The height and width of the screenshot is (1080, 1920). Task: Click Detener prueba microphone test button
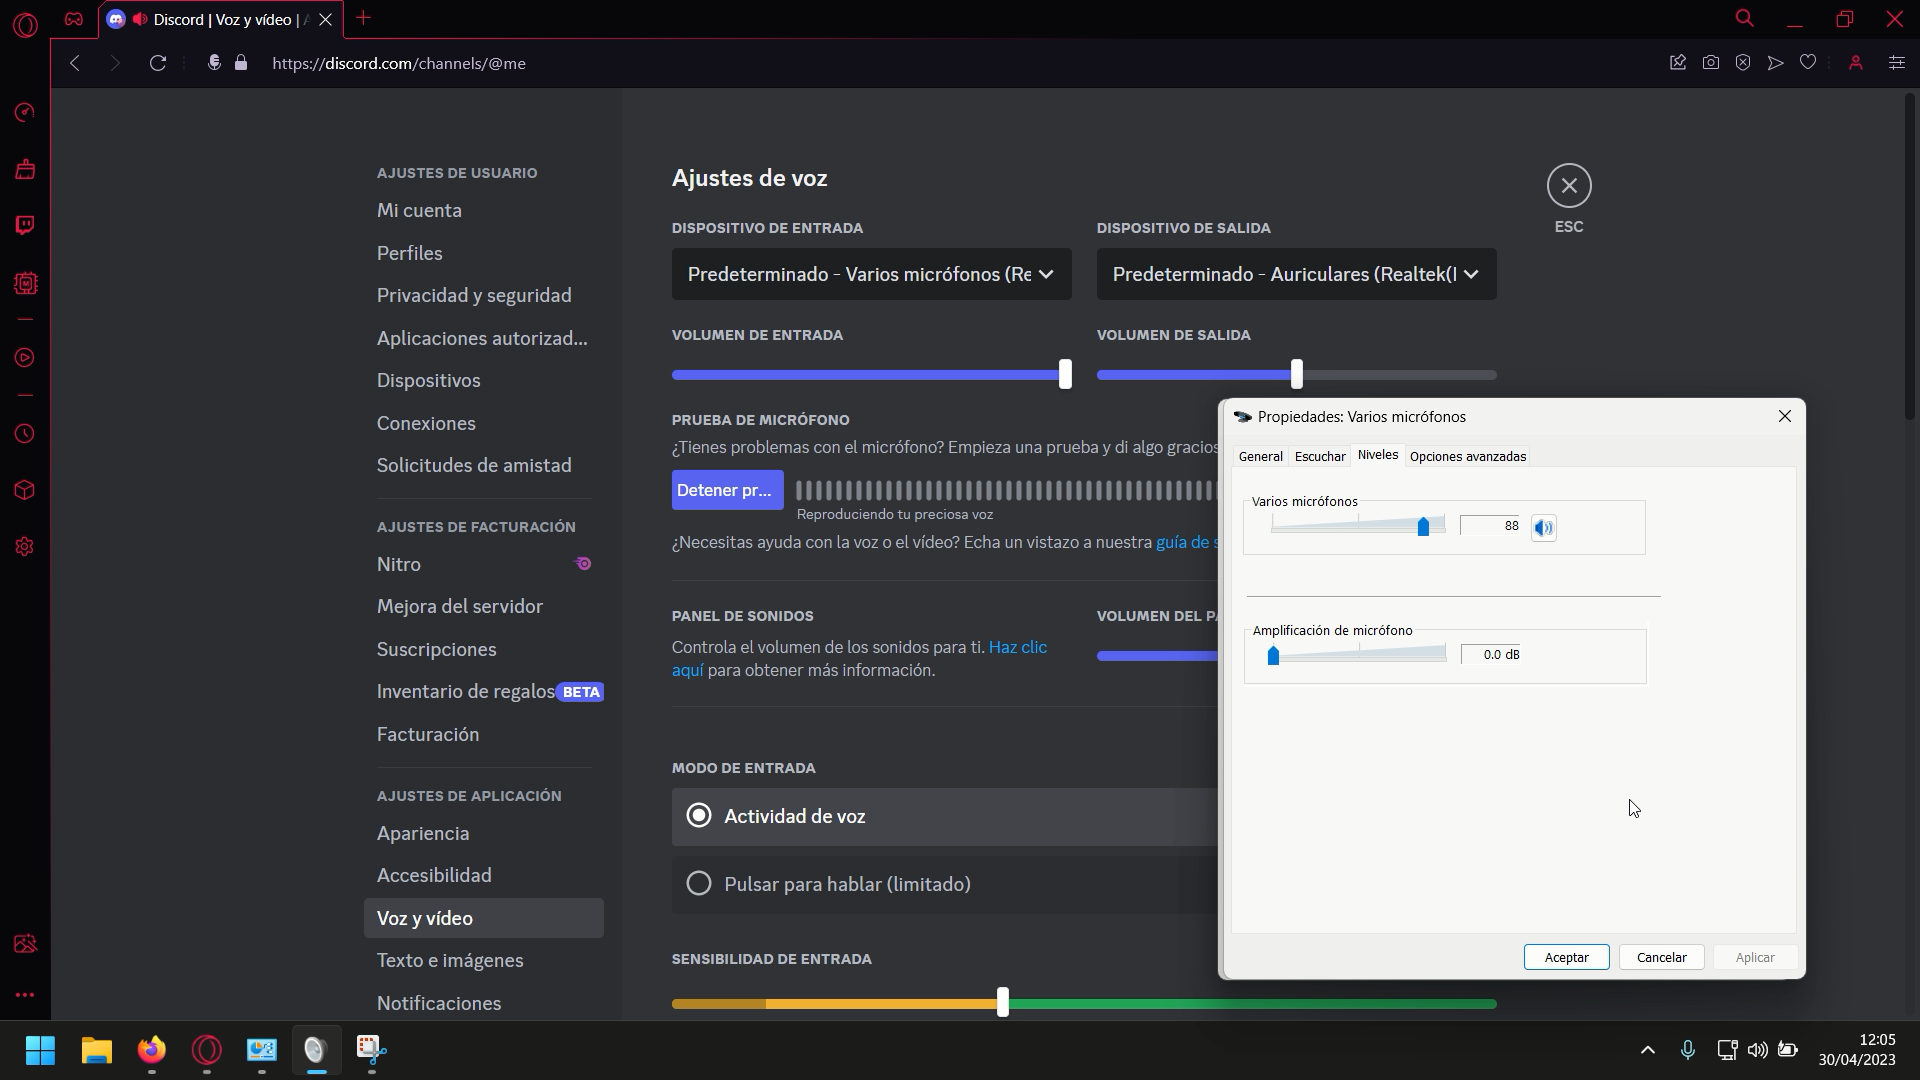click(x=727, y=490)
